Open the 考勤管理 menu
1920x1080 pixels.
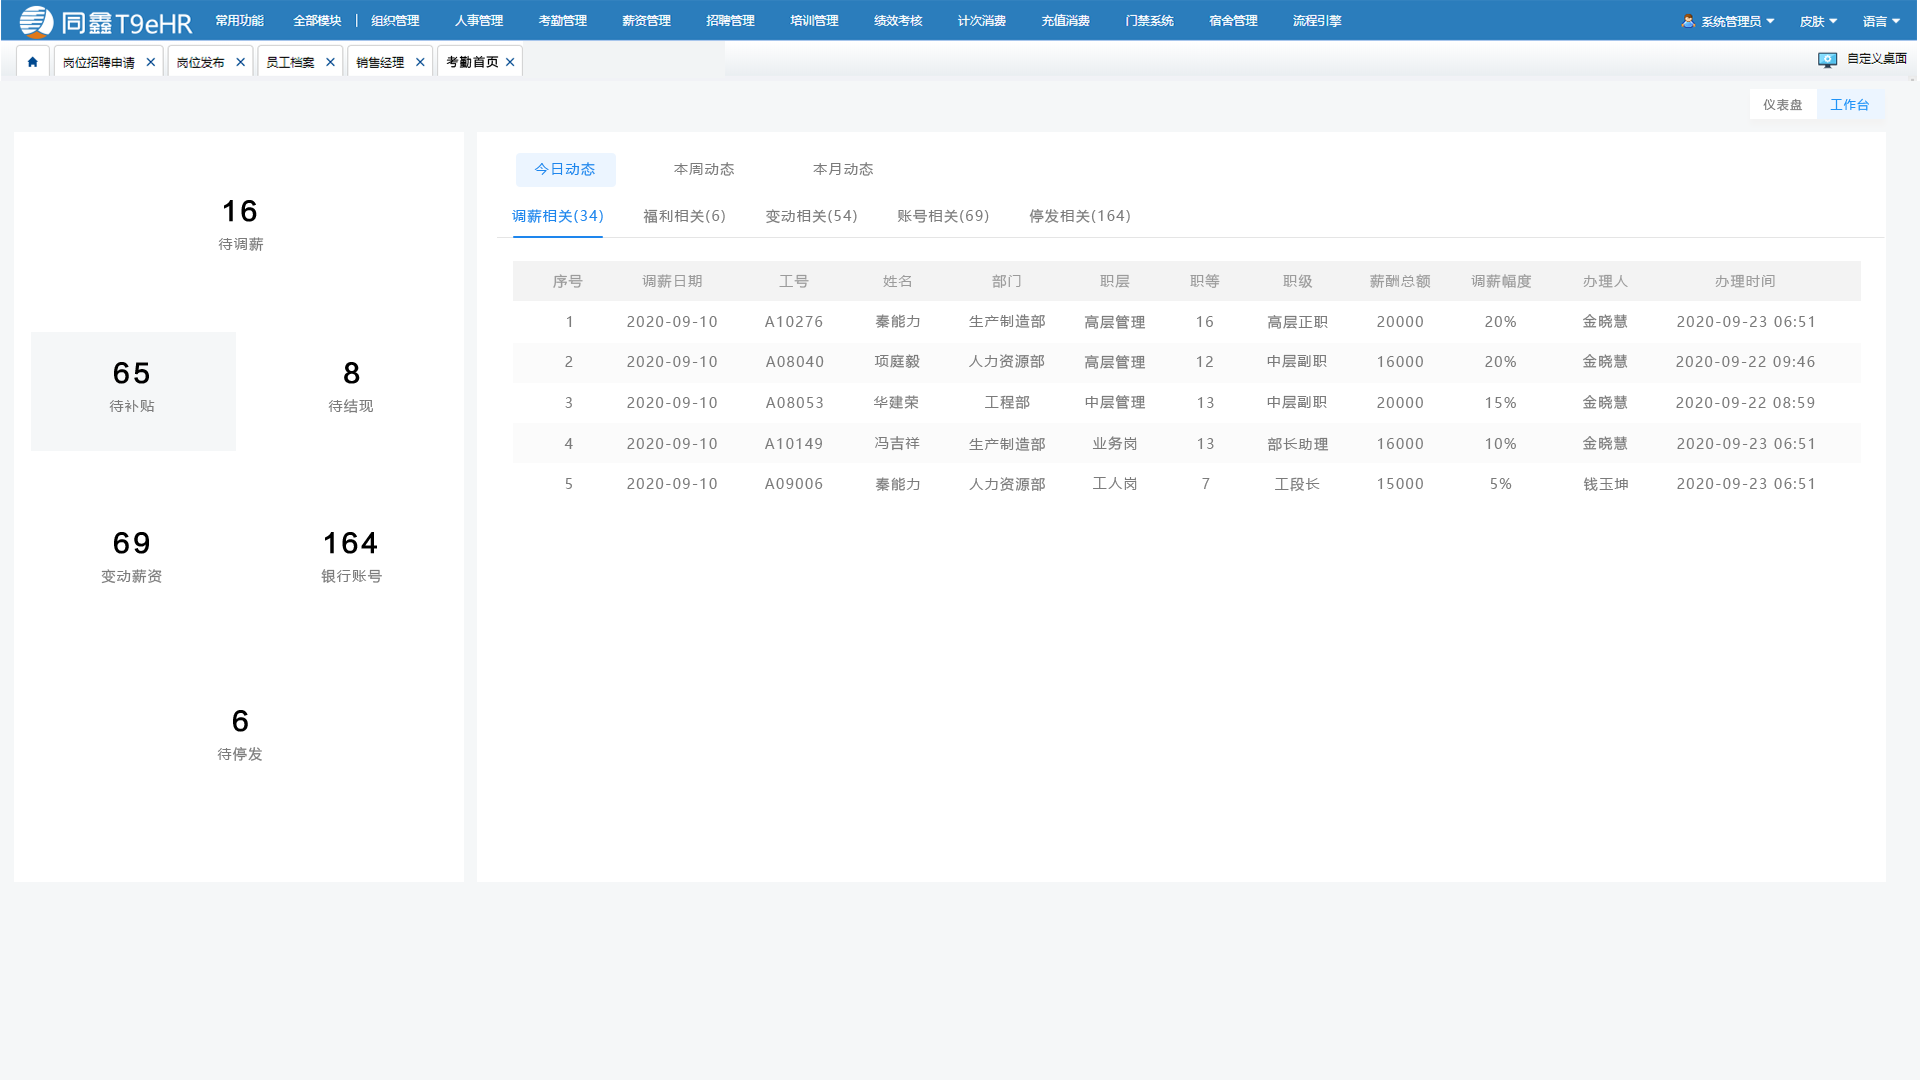point(562,20)
